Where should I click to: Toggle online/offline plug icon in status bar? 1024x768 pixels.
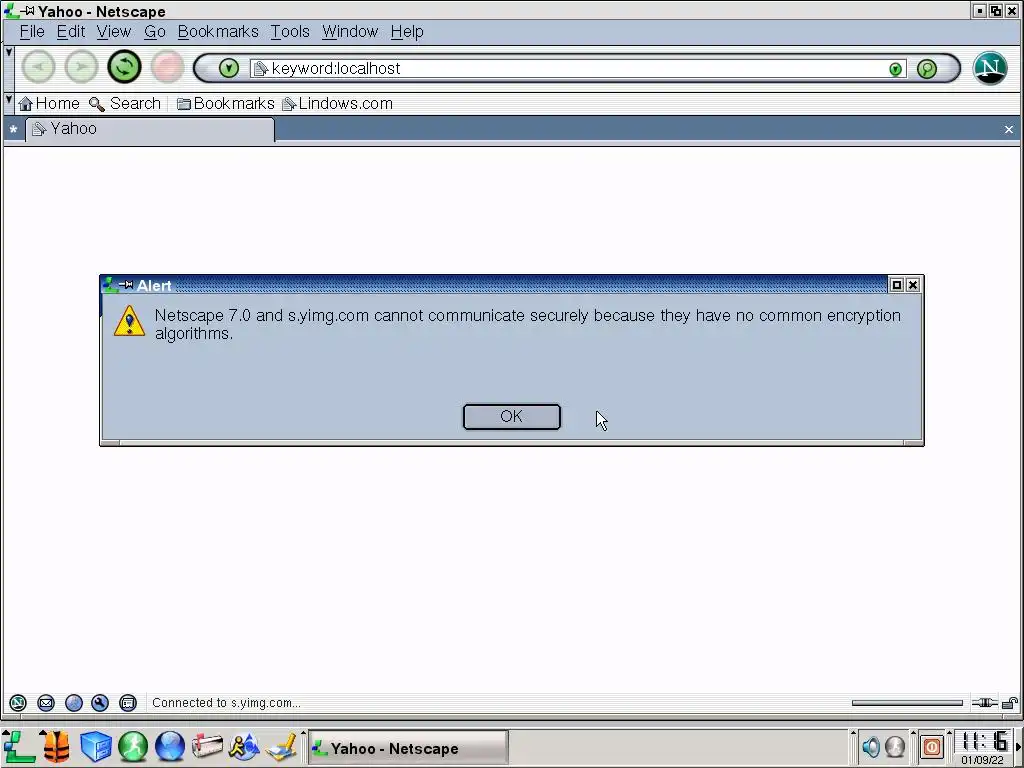(984, 703)
